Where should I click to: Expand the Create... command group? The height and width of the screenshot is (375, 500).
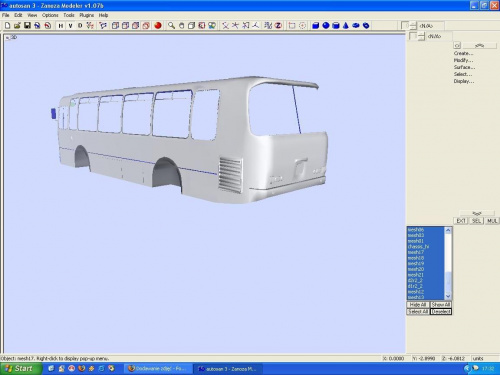[x=463, y=53]
